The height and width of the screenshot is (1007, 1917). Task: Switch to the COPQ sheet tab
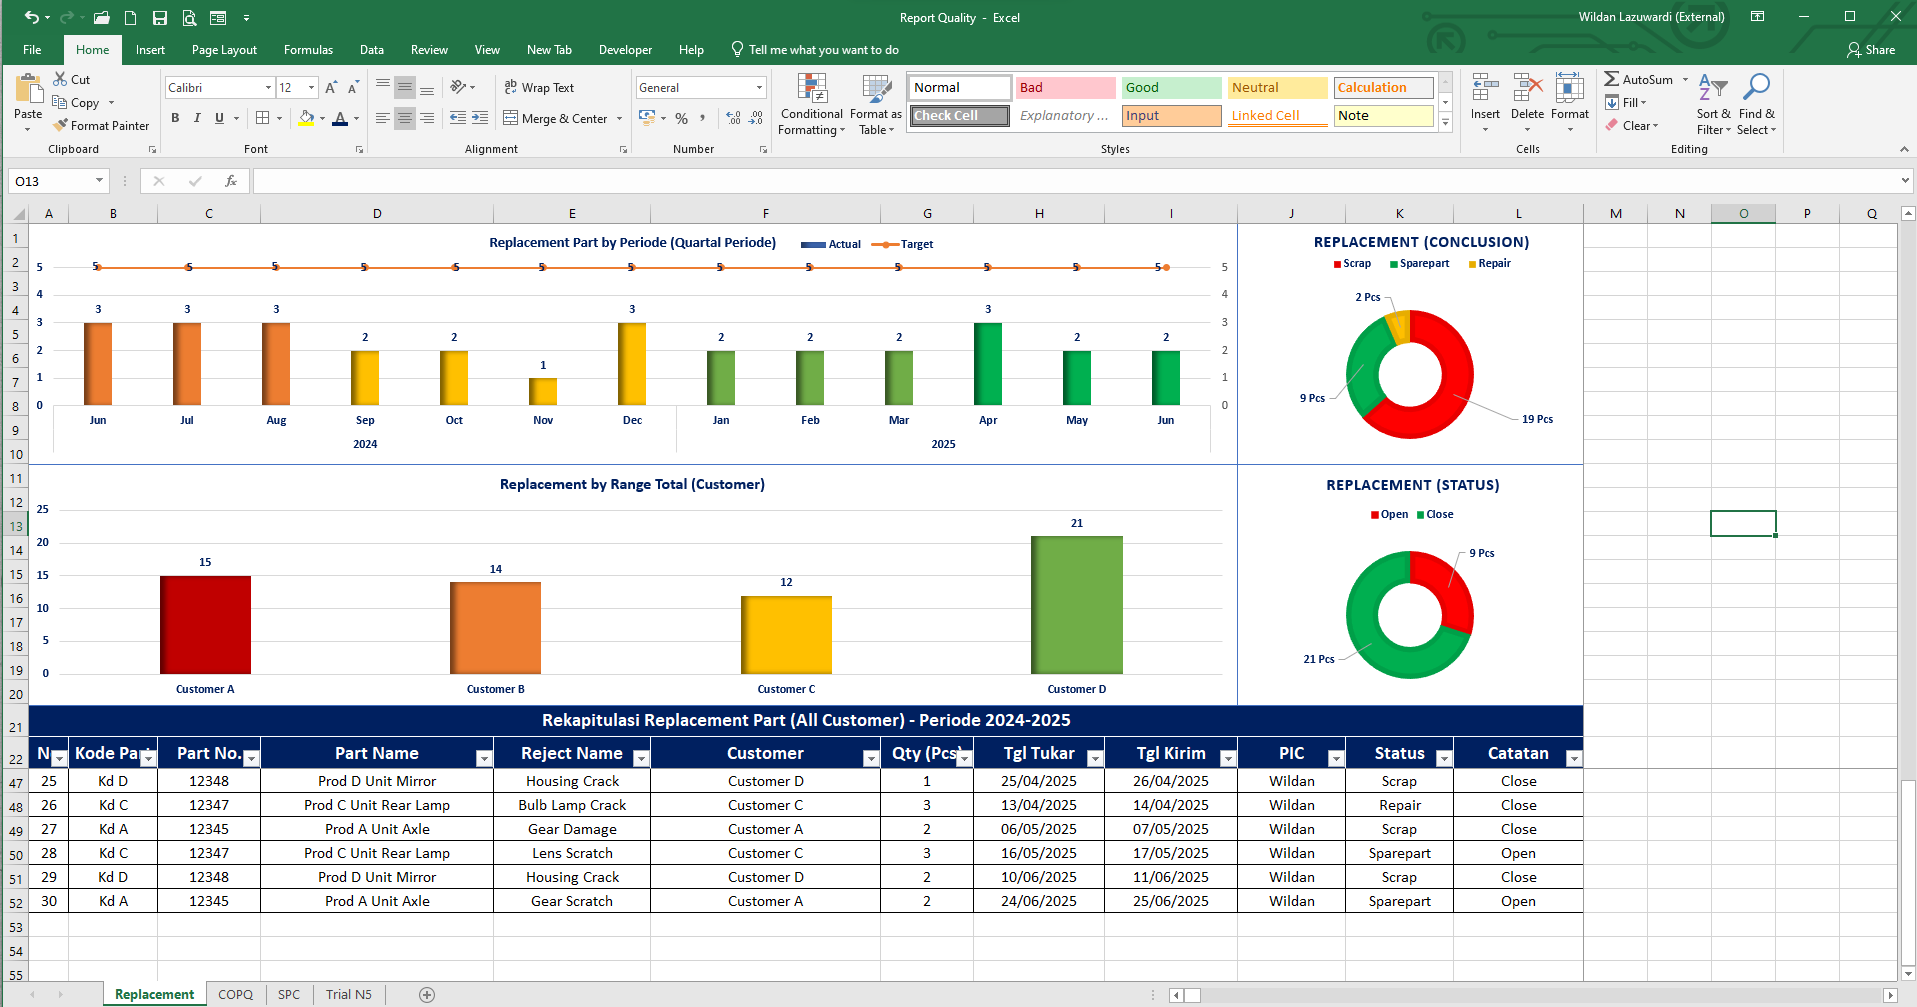235,994
